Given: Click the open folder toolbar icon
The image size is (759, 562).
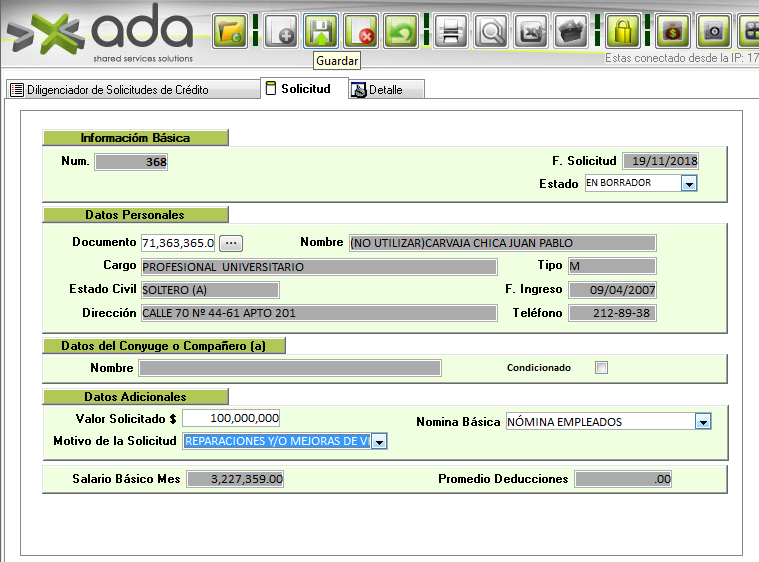Looking at the screenshot, I should 230,31.
